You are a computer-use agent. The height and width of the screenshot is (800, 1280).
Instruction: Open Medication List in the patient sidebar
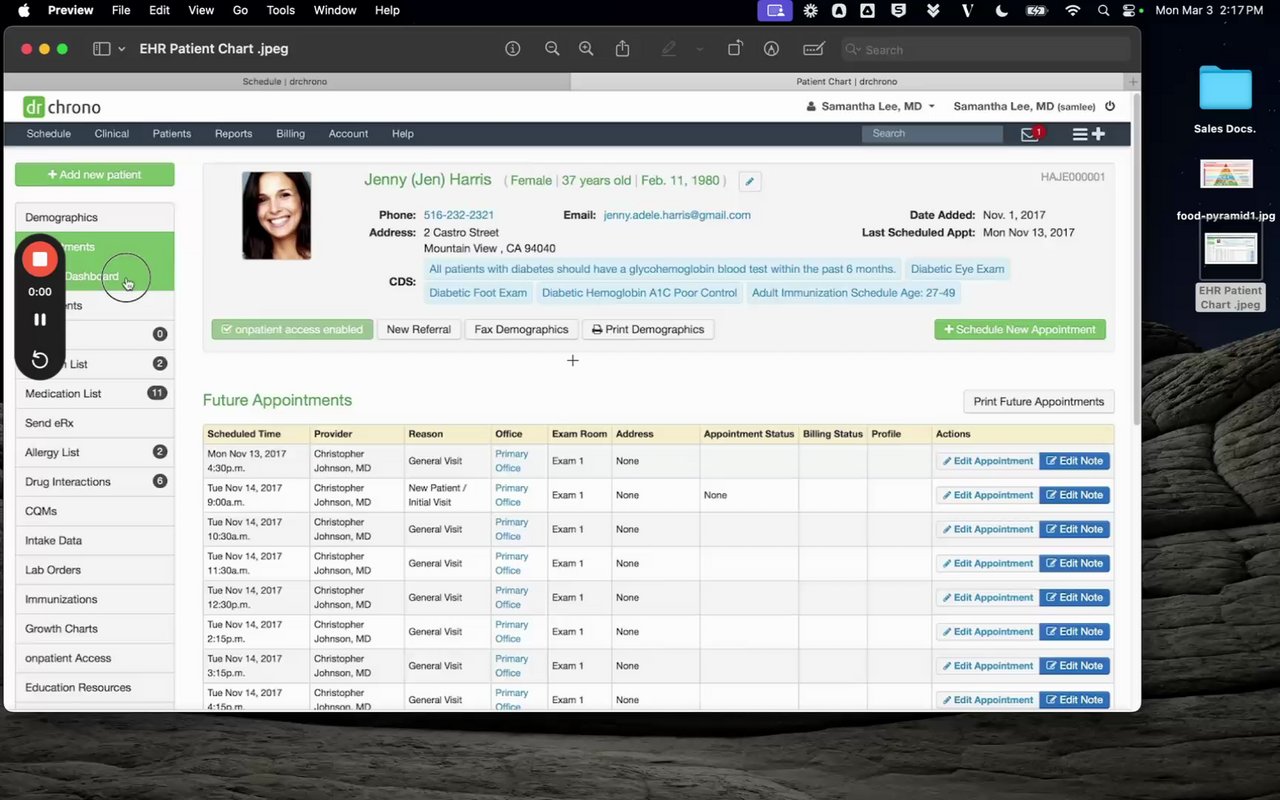[95, 394]
